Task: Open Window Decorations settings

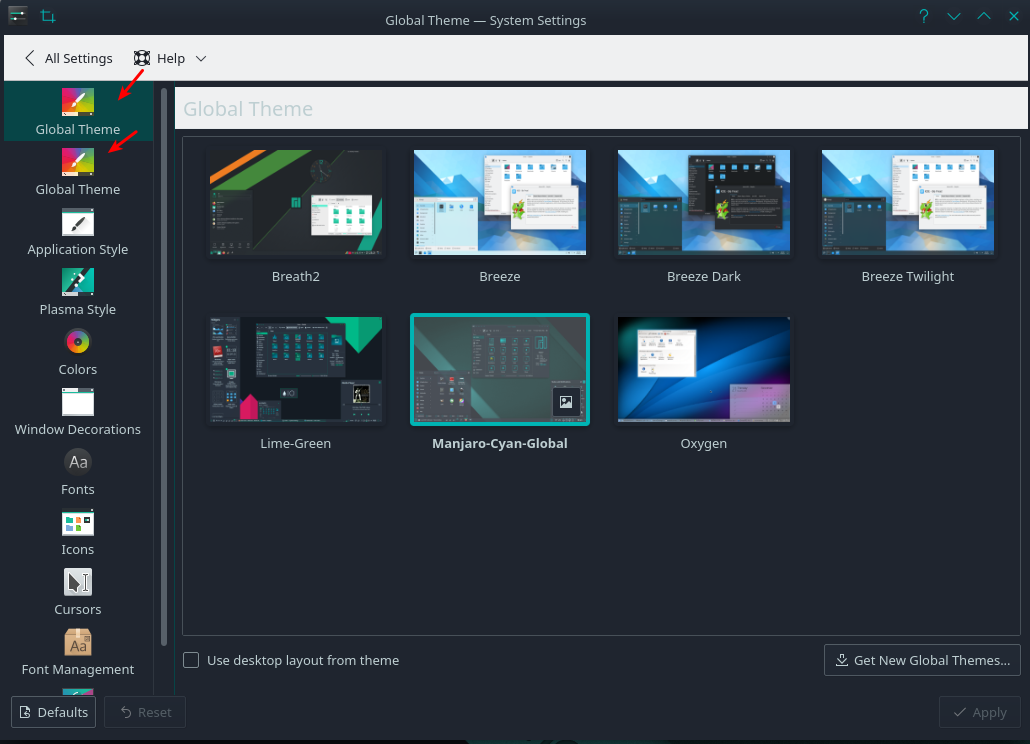Action: pyautogui.click(x=78, y=412)
